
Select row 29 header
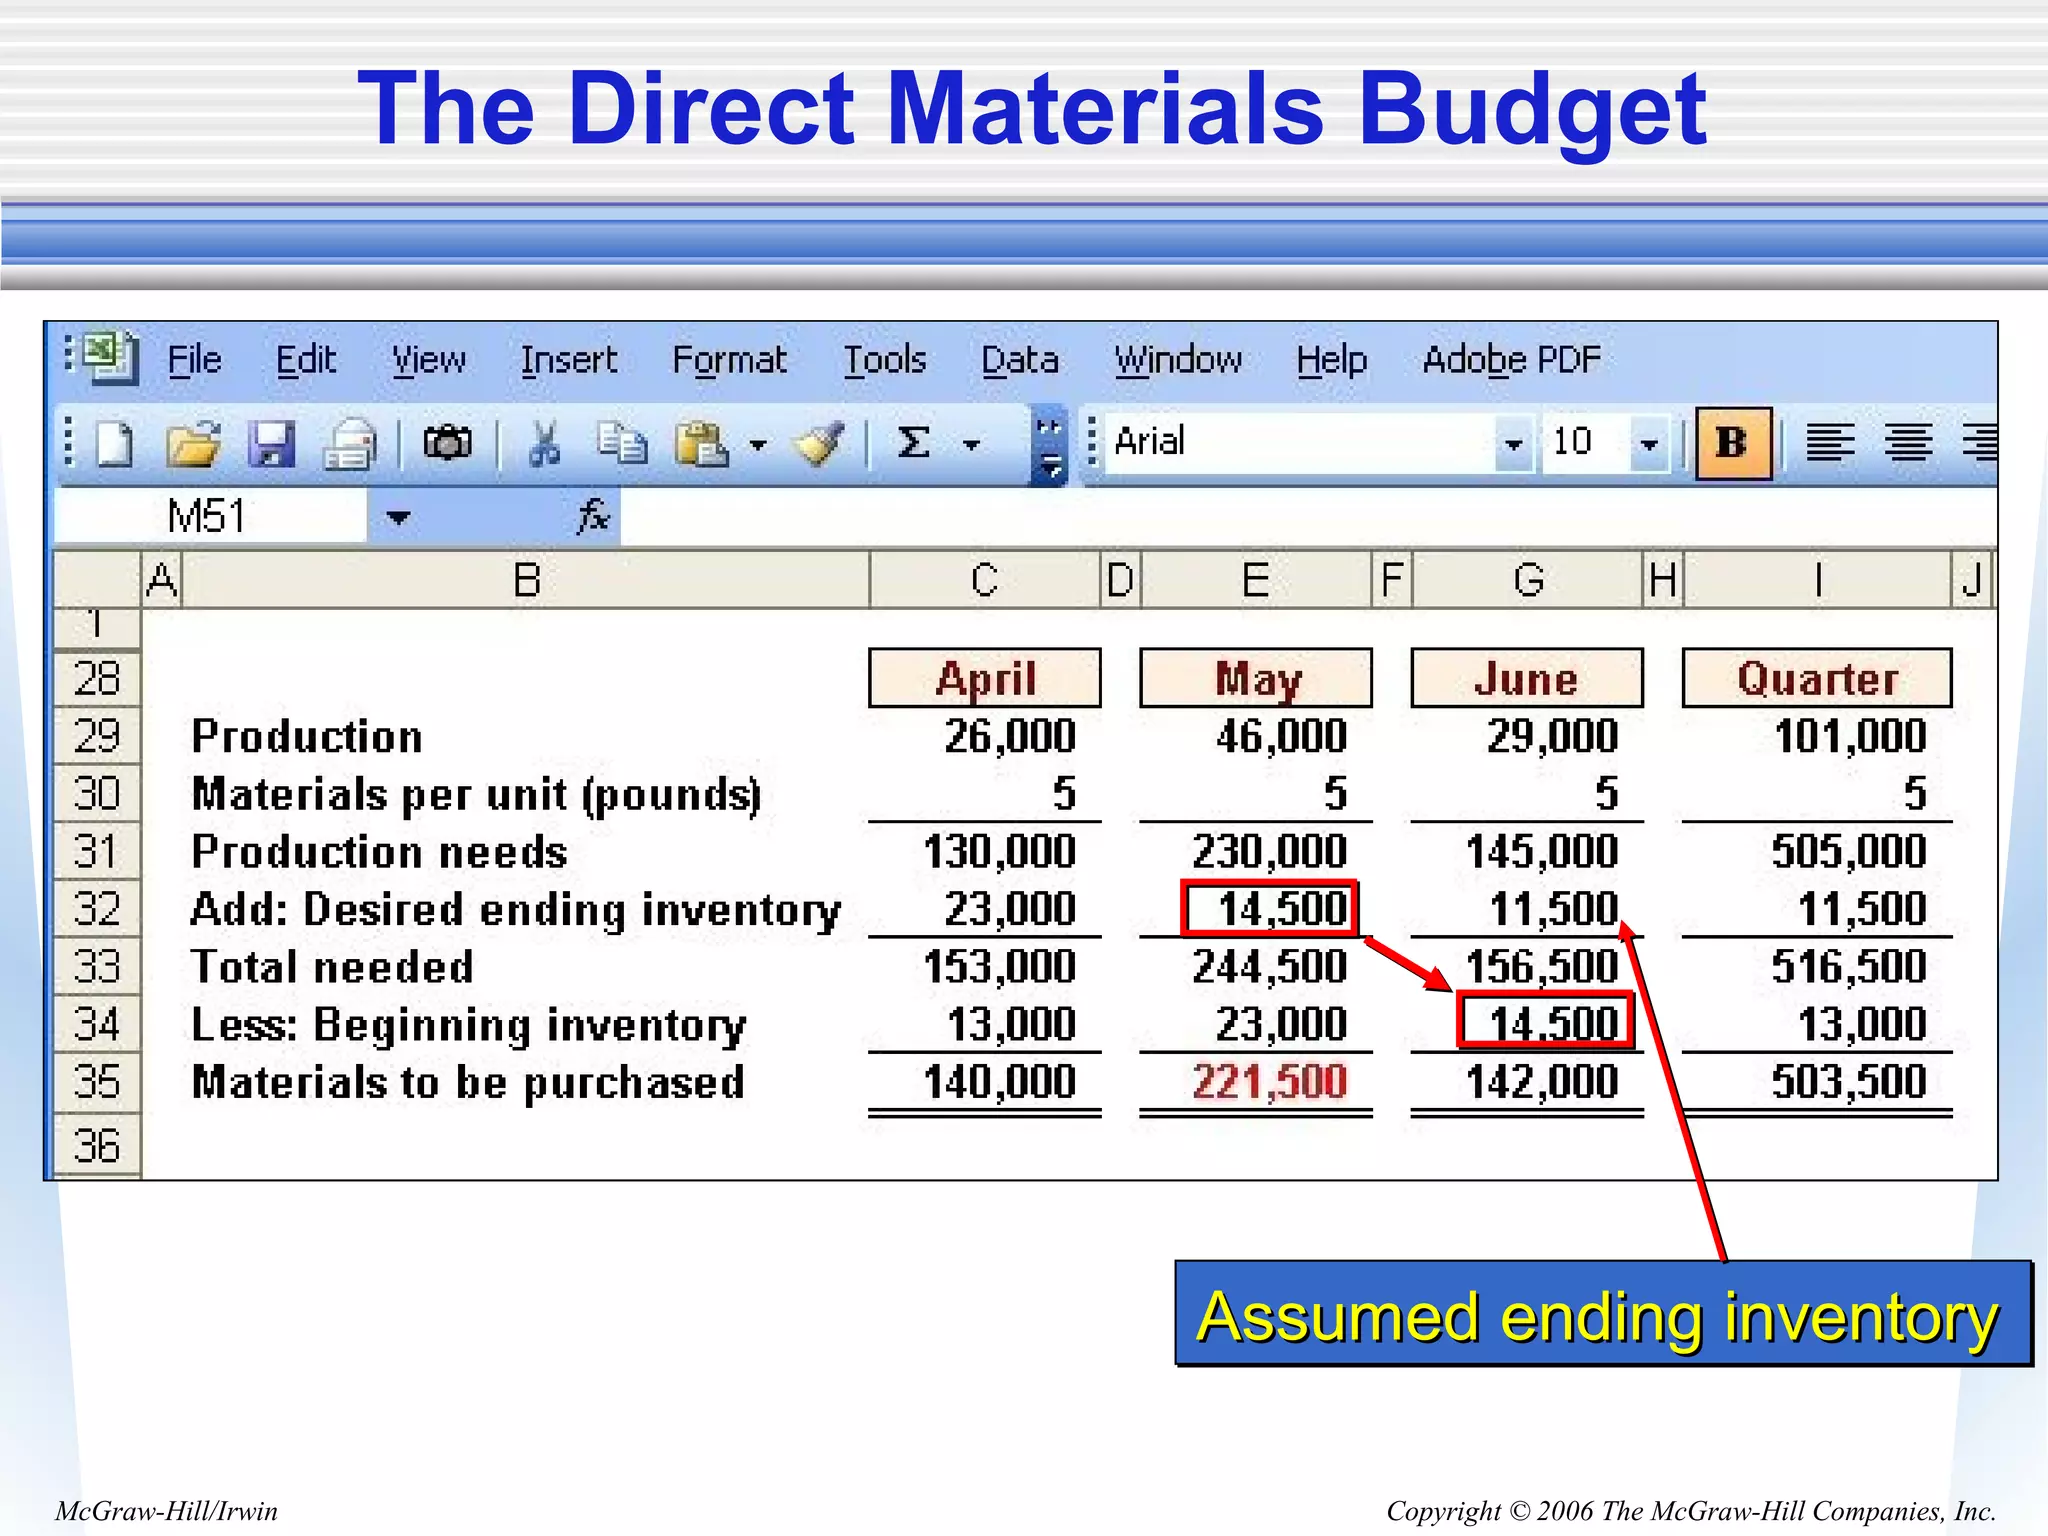coord(97,736)
